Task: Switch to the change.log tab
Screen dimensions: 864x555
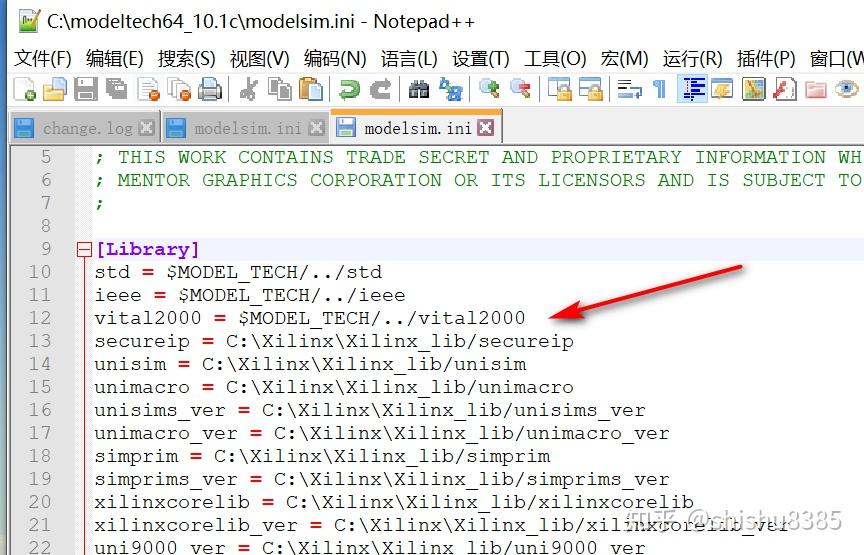Action: [84, 128]
